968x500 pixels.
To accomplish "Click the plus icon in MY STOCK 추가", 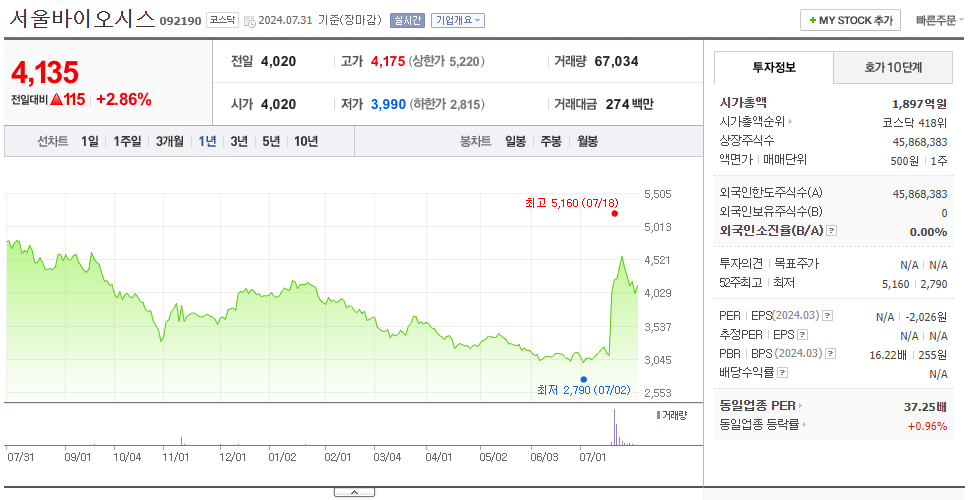I will (813, 20).
